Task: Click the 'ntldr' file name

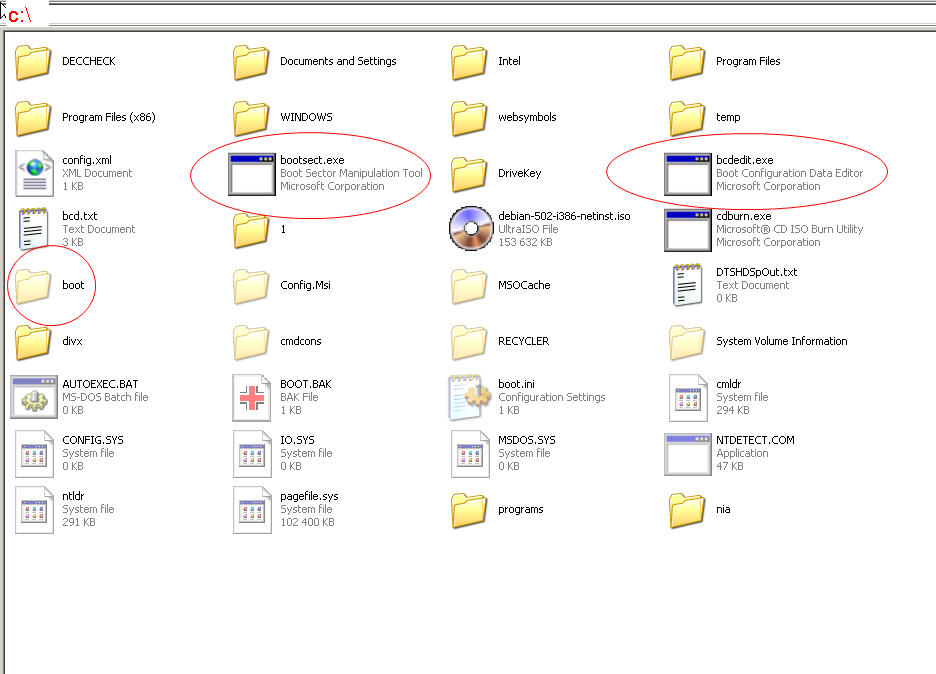Action: click(x=73, y=496)
